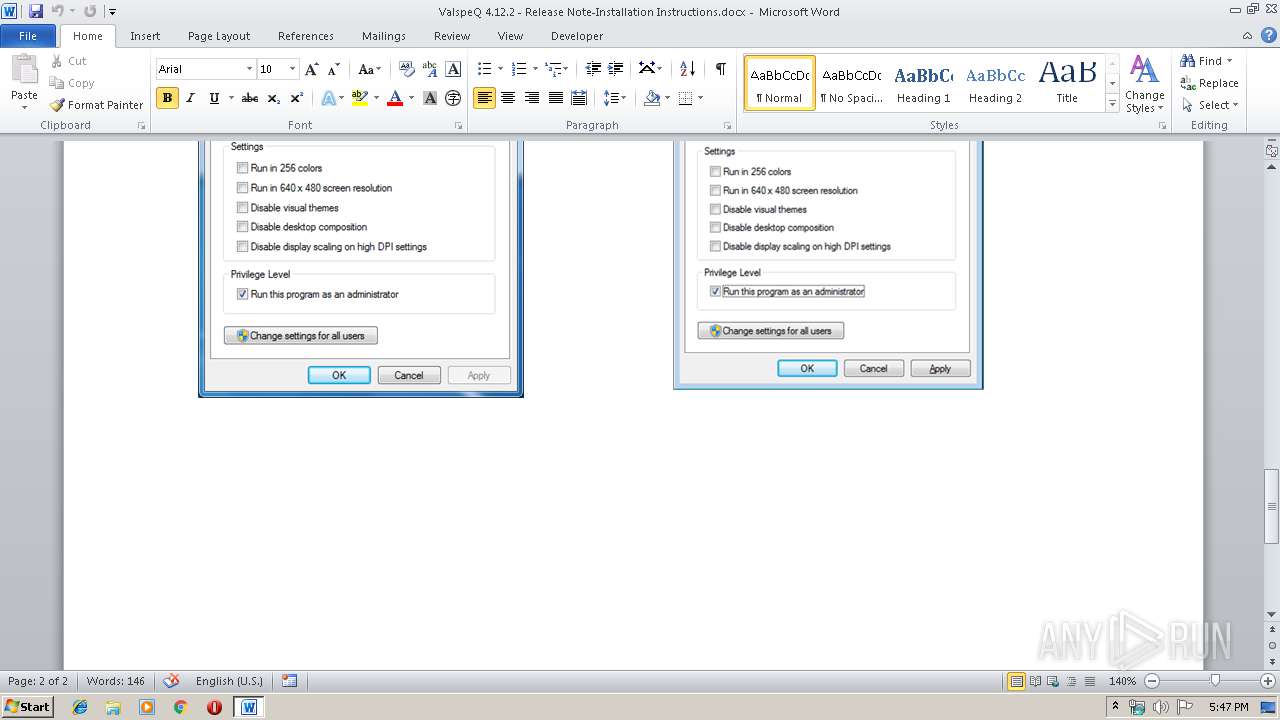
Task: Sort text with the A-Z icon
Action: 687,69
